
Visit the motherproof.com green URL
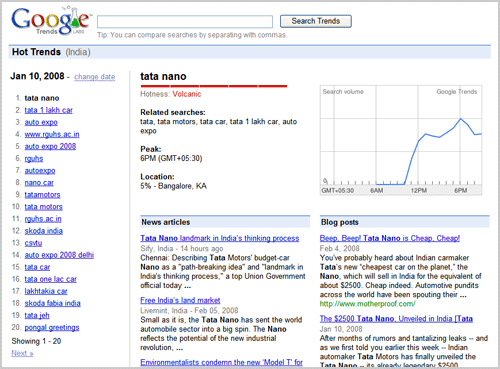coord(367,304)
